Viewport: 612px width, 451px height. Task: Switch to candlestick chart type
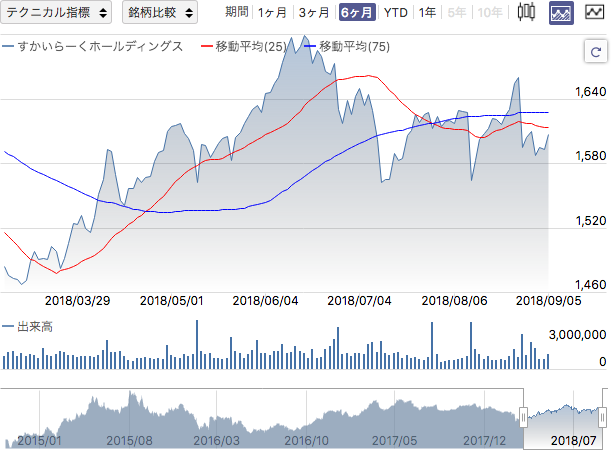tap(526, 12)
